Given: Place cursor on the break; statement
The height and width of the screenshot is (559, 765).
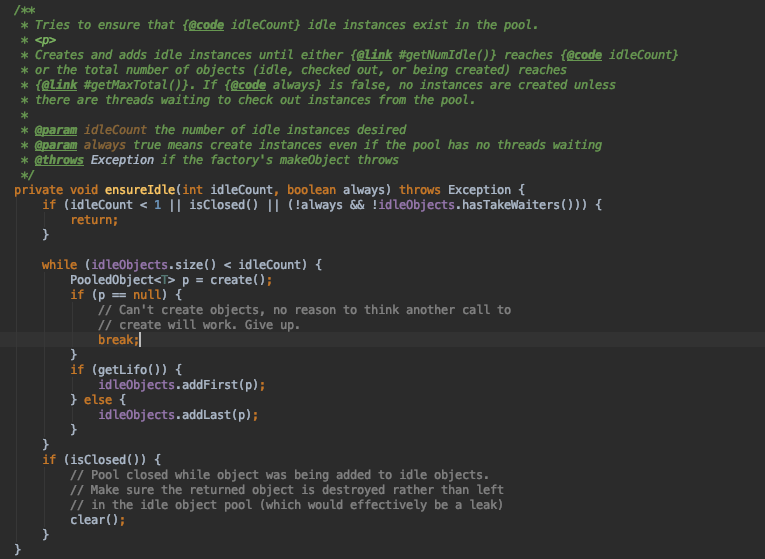Looking at the screenshot, I should (x=118, y=339).
